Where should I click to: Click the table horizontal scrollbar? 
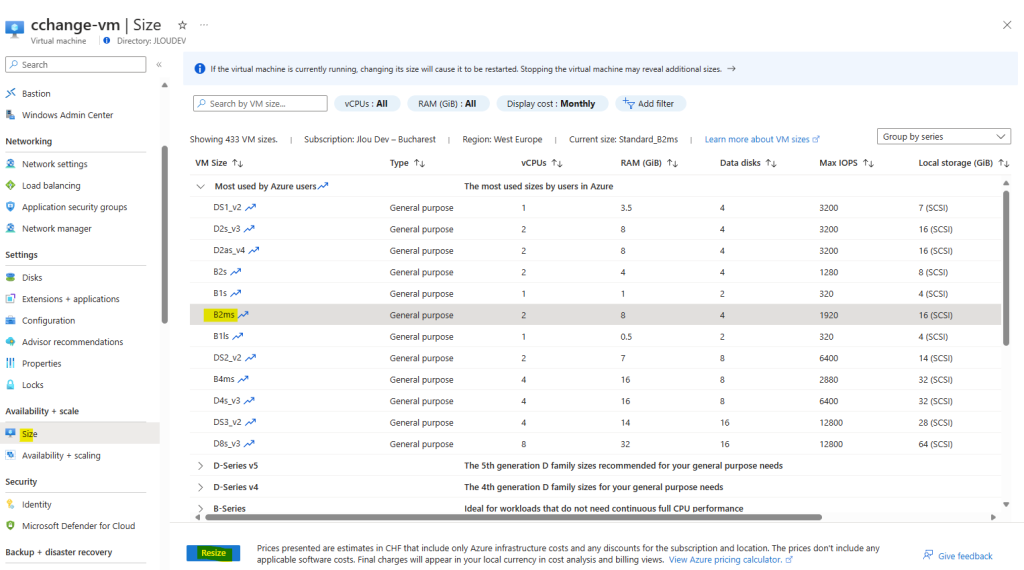pyautogui.click(x=513, y=517)
